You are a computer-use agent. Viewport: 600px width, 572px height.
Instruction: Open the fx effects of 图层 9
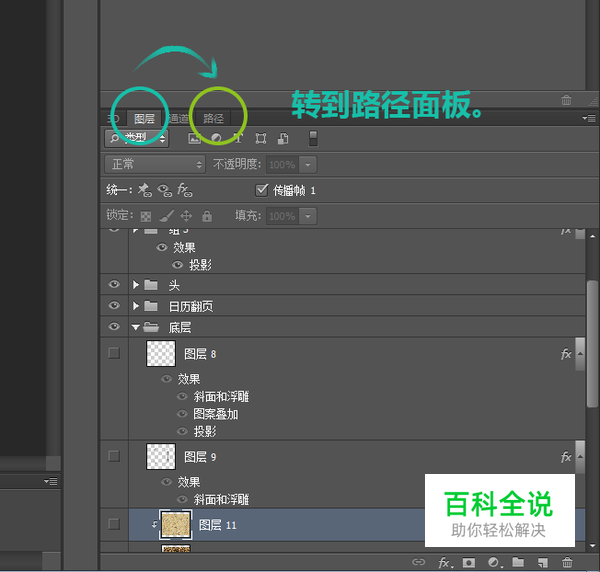pyautogui.click(x=566, y=456)
